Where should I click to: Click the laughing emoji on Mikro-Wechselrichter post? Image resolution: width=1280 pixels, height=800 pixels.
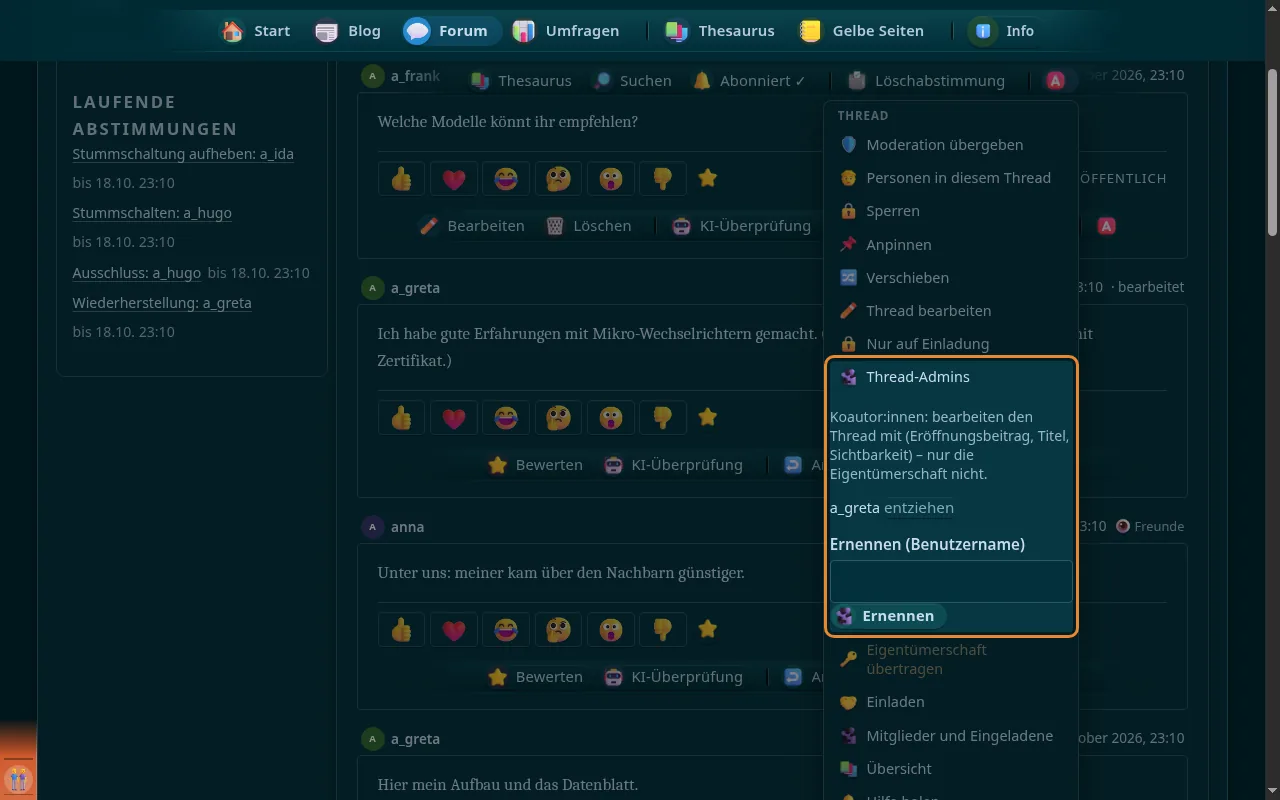[506, 417]
